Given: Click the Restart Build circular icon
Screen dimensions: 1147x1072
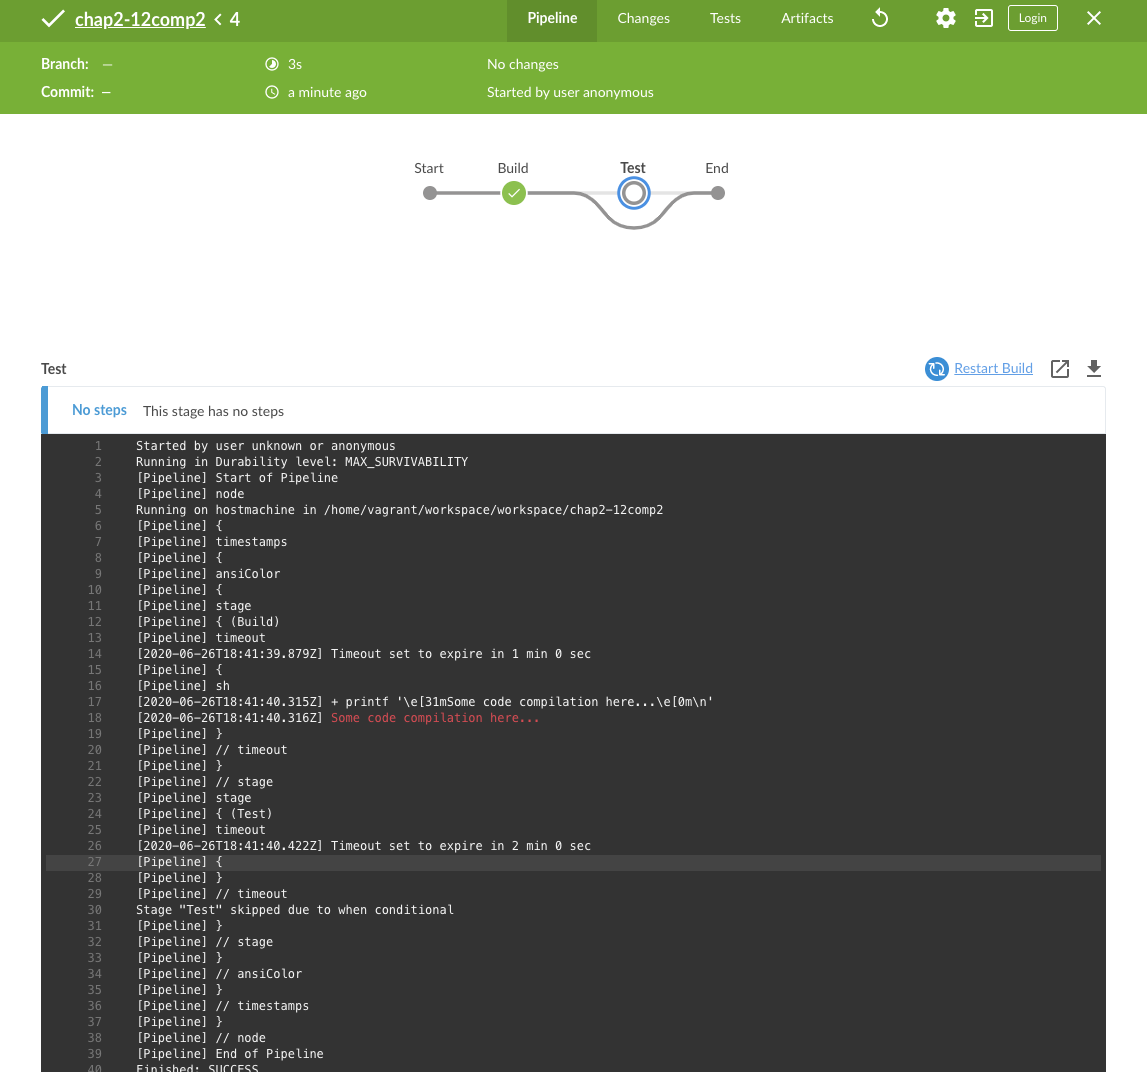Looking at the screenshot, I should pyautogui.click(x=936, y=369).
